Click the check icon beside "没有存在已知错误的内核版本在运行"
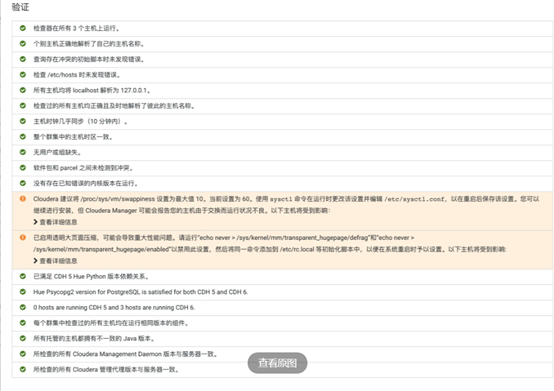Screen dimensions: 554x391 point(23,183)
